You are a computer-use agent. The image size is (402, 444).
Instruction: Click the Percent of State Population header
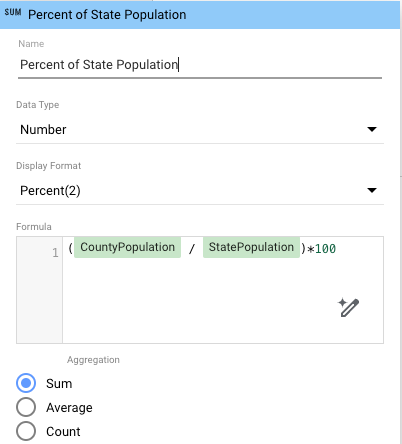[x=107, y=15]
